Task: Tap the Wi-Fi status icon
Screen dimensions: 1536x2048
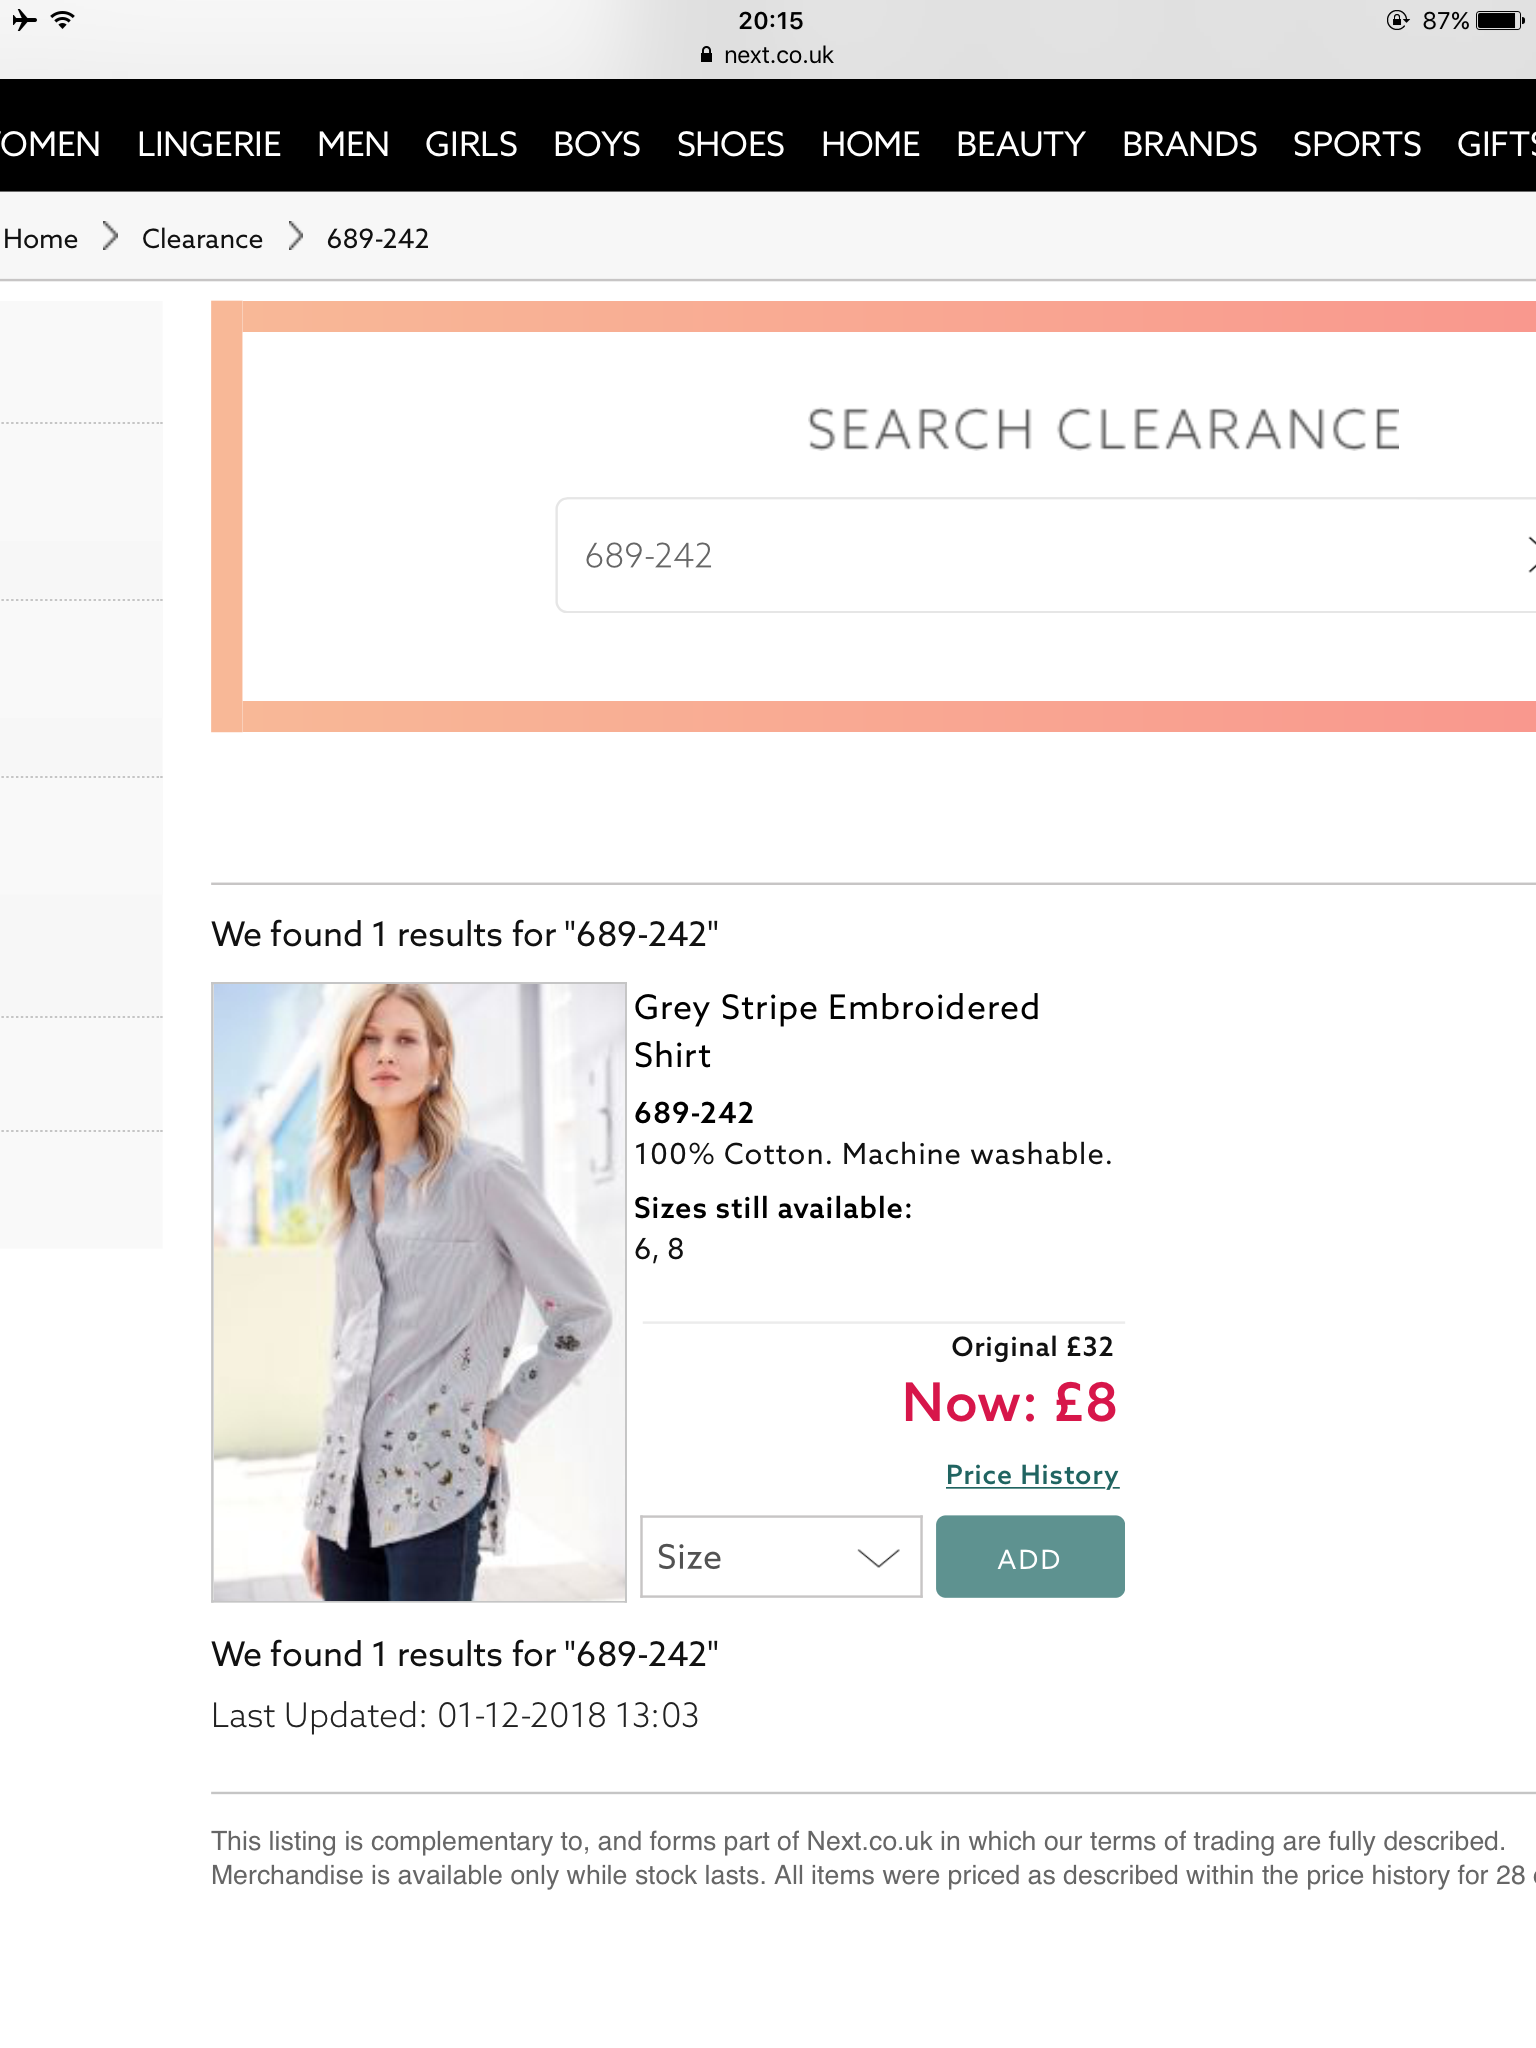Action: tap(63, 20)
